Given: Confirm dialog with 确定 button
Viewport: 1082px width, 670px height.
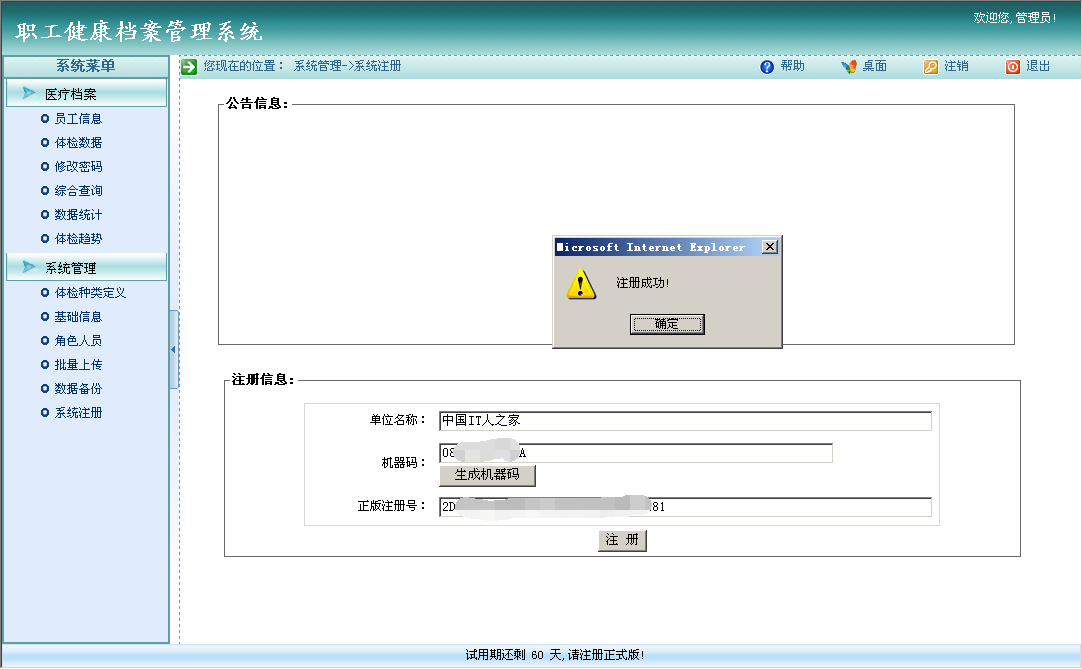Looking at the screenshot, I should (667, 324).
